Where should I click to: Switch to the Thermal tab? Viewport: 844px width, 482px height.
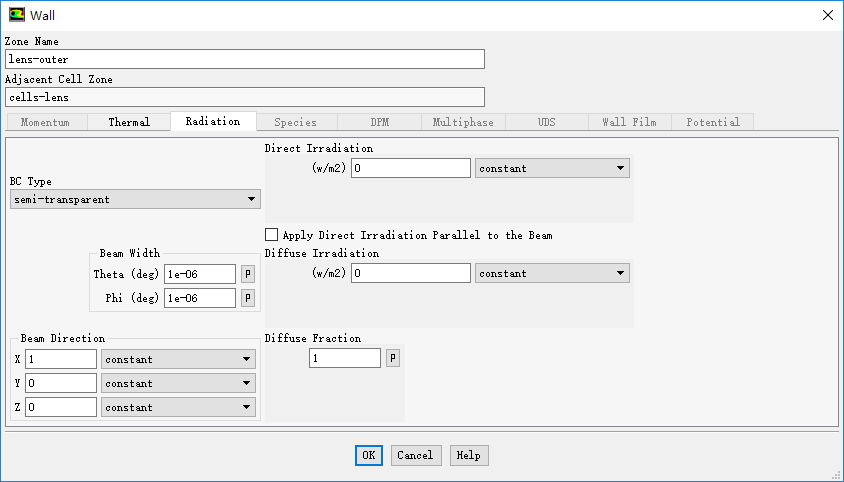pyautogui.click(x=129, y=122)
